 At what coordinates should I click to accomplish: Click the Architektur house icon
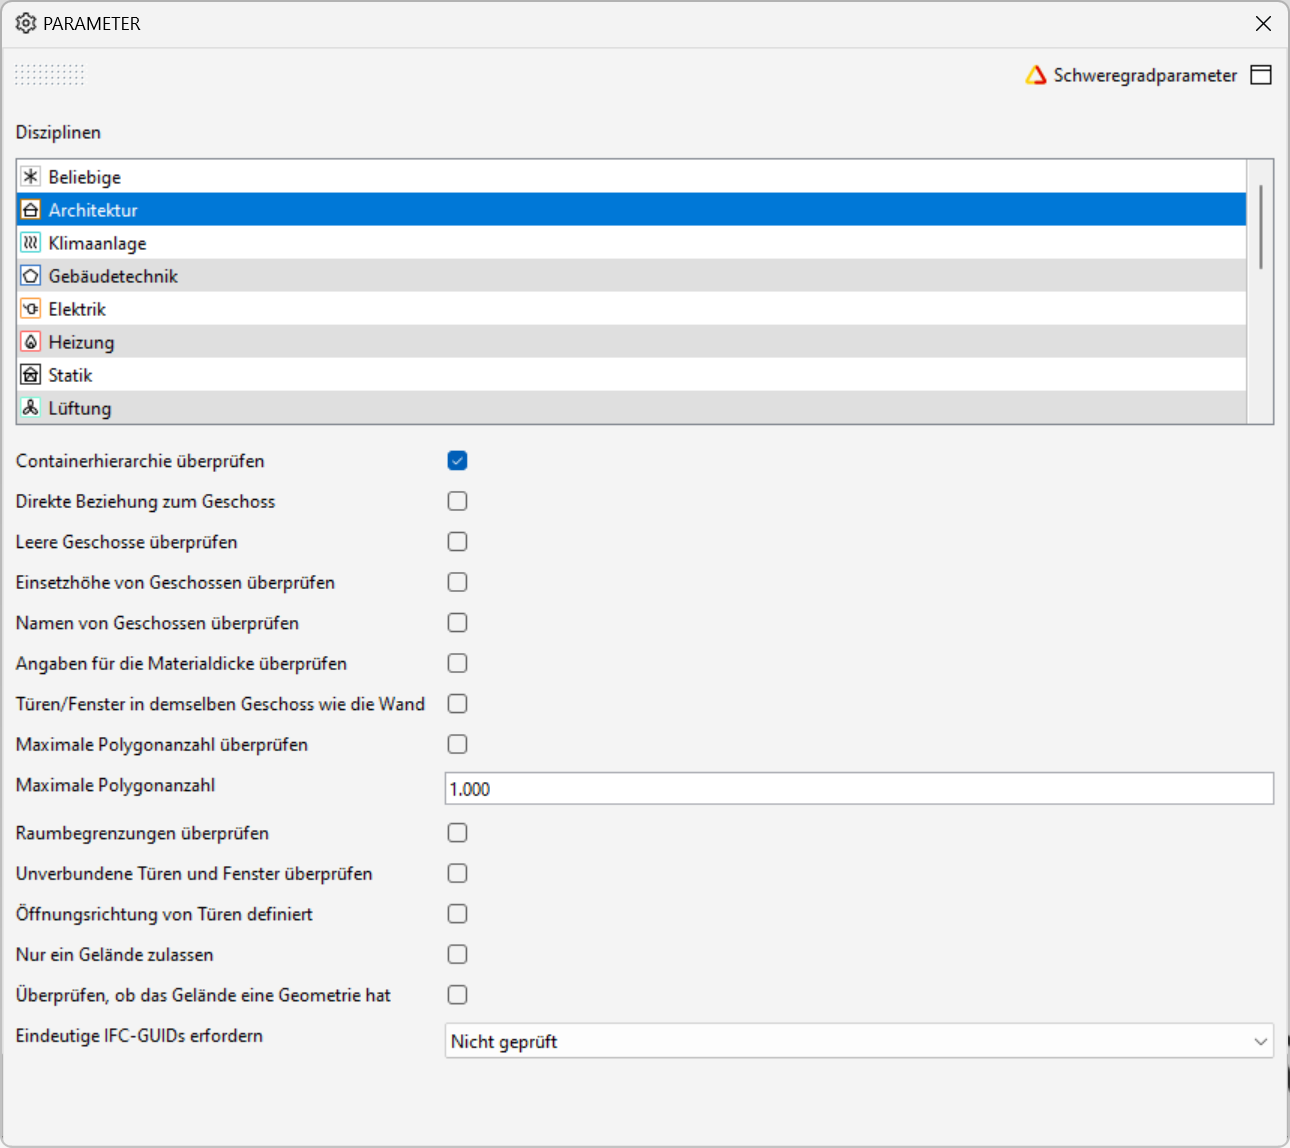click(x=31, y=210)
